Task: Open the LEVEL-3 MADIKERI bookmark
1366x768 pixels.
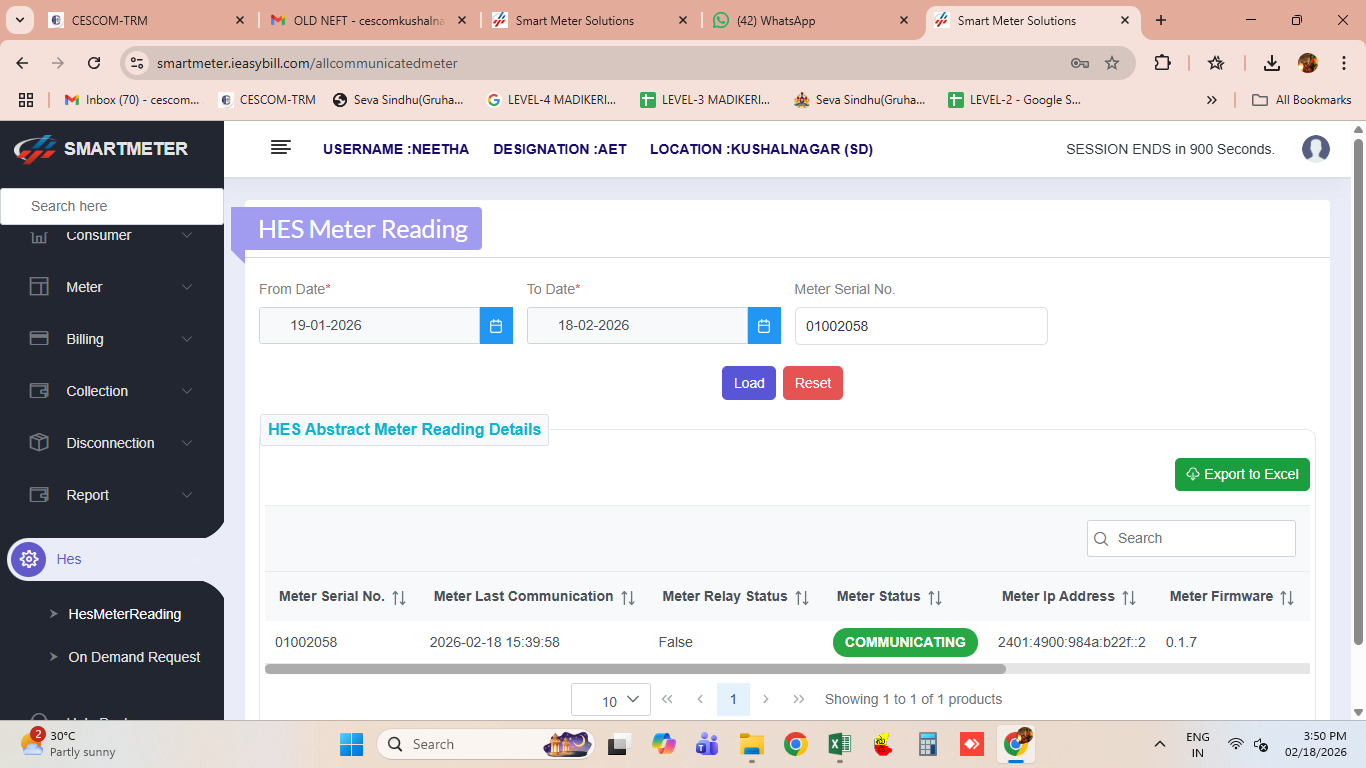Action: pyautogui.click(x=705, y=100)
